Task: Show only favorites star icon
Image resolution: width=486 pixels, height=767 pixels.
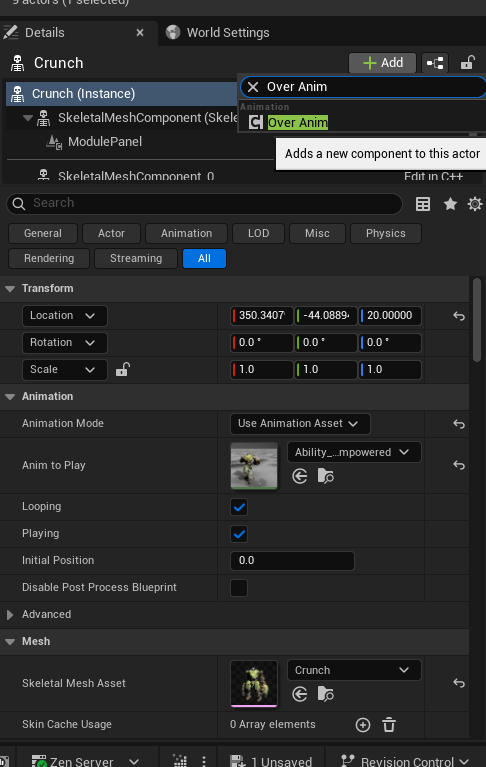Action: point(450,204)
